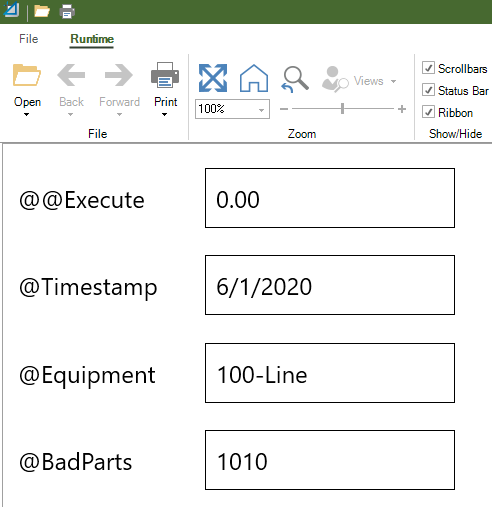Expand the Forward history dropdown arrow
This screenshot has width=492, height=507.
pos(119,115)
